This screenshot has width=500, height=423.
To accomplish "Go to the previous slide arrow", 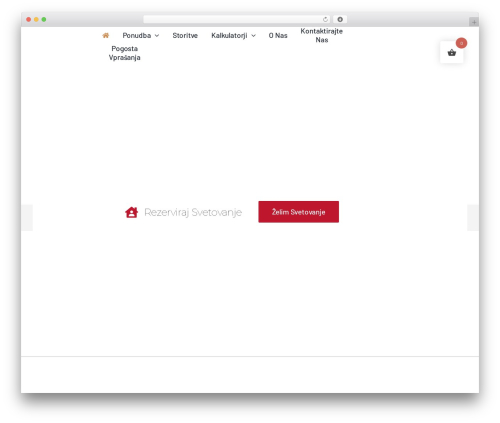I will (x=27, y=218).
